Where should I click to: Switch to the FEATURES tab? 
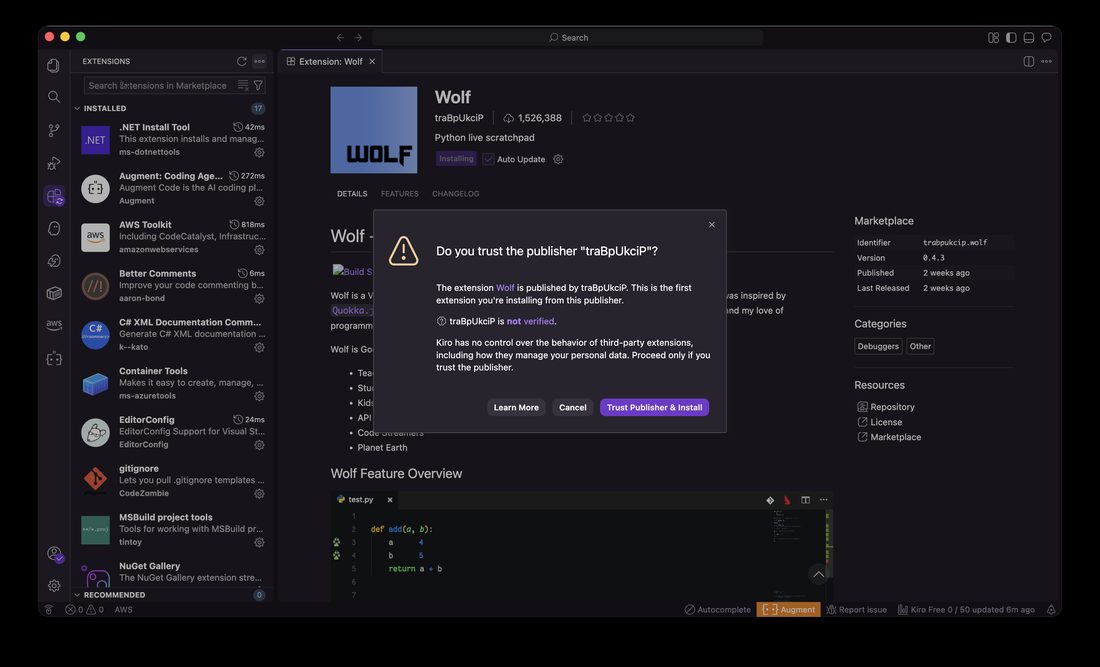(x=399, y=194)
